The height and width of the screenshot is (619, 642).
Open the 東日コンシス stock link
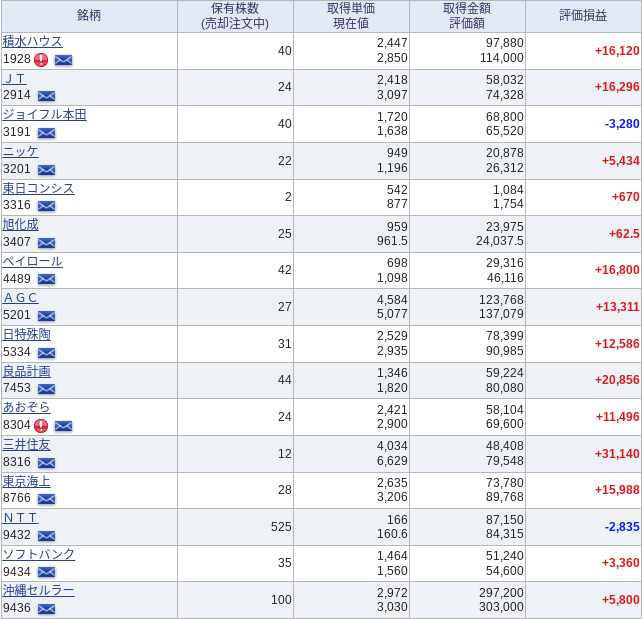38,188
